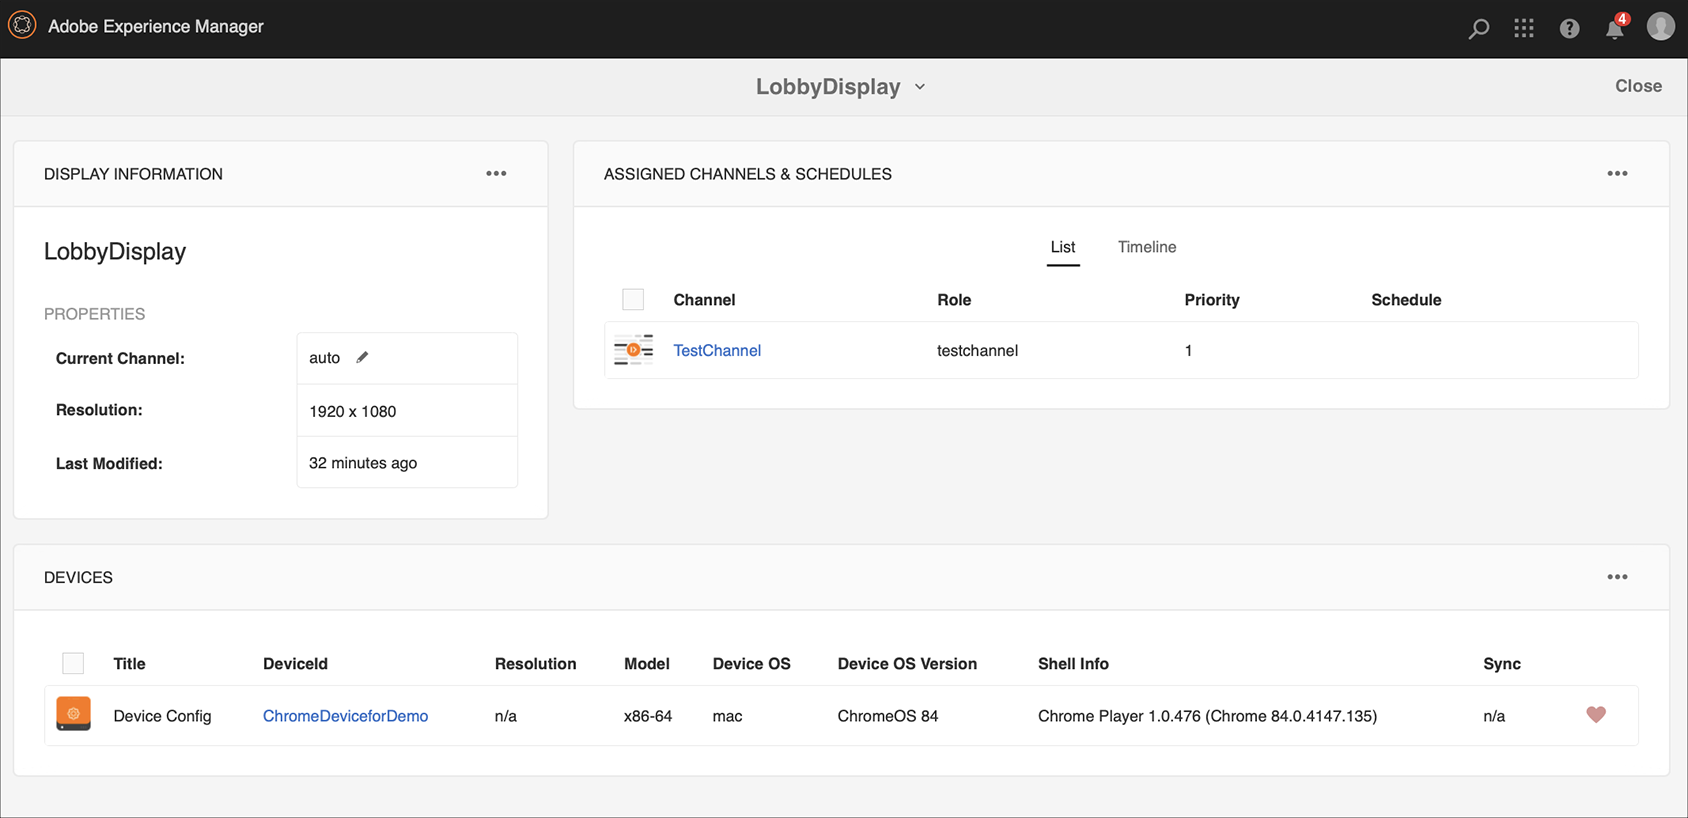This screenshot has width=1688, height=818.
Task: Click the Channel column header
Action: (704, 300)
